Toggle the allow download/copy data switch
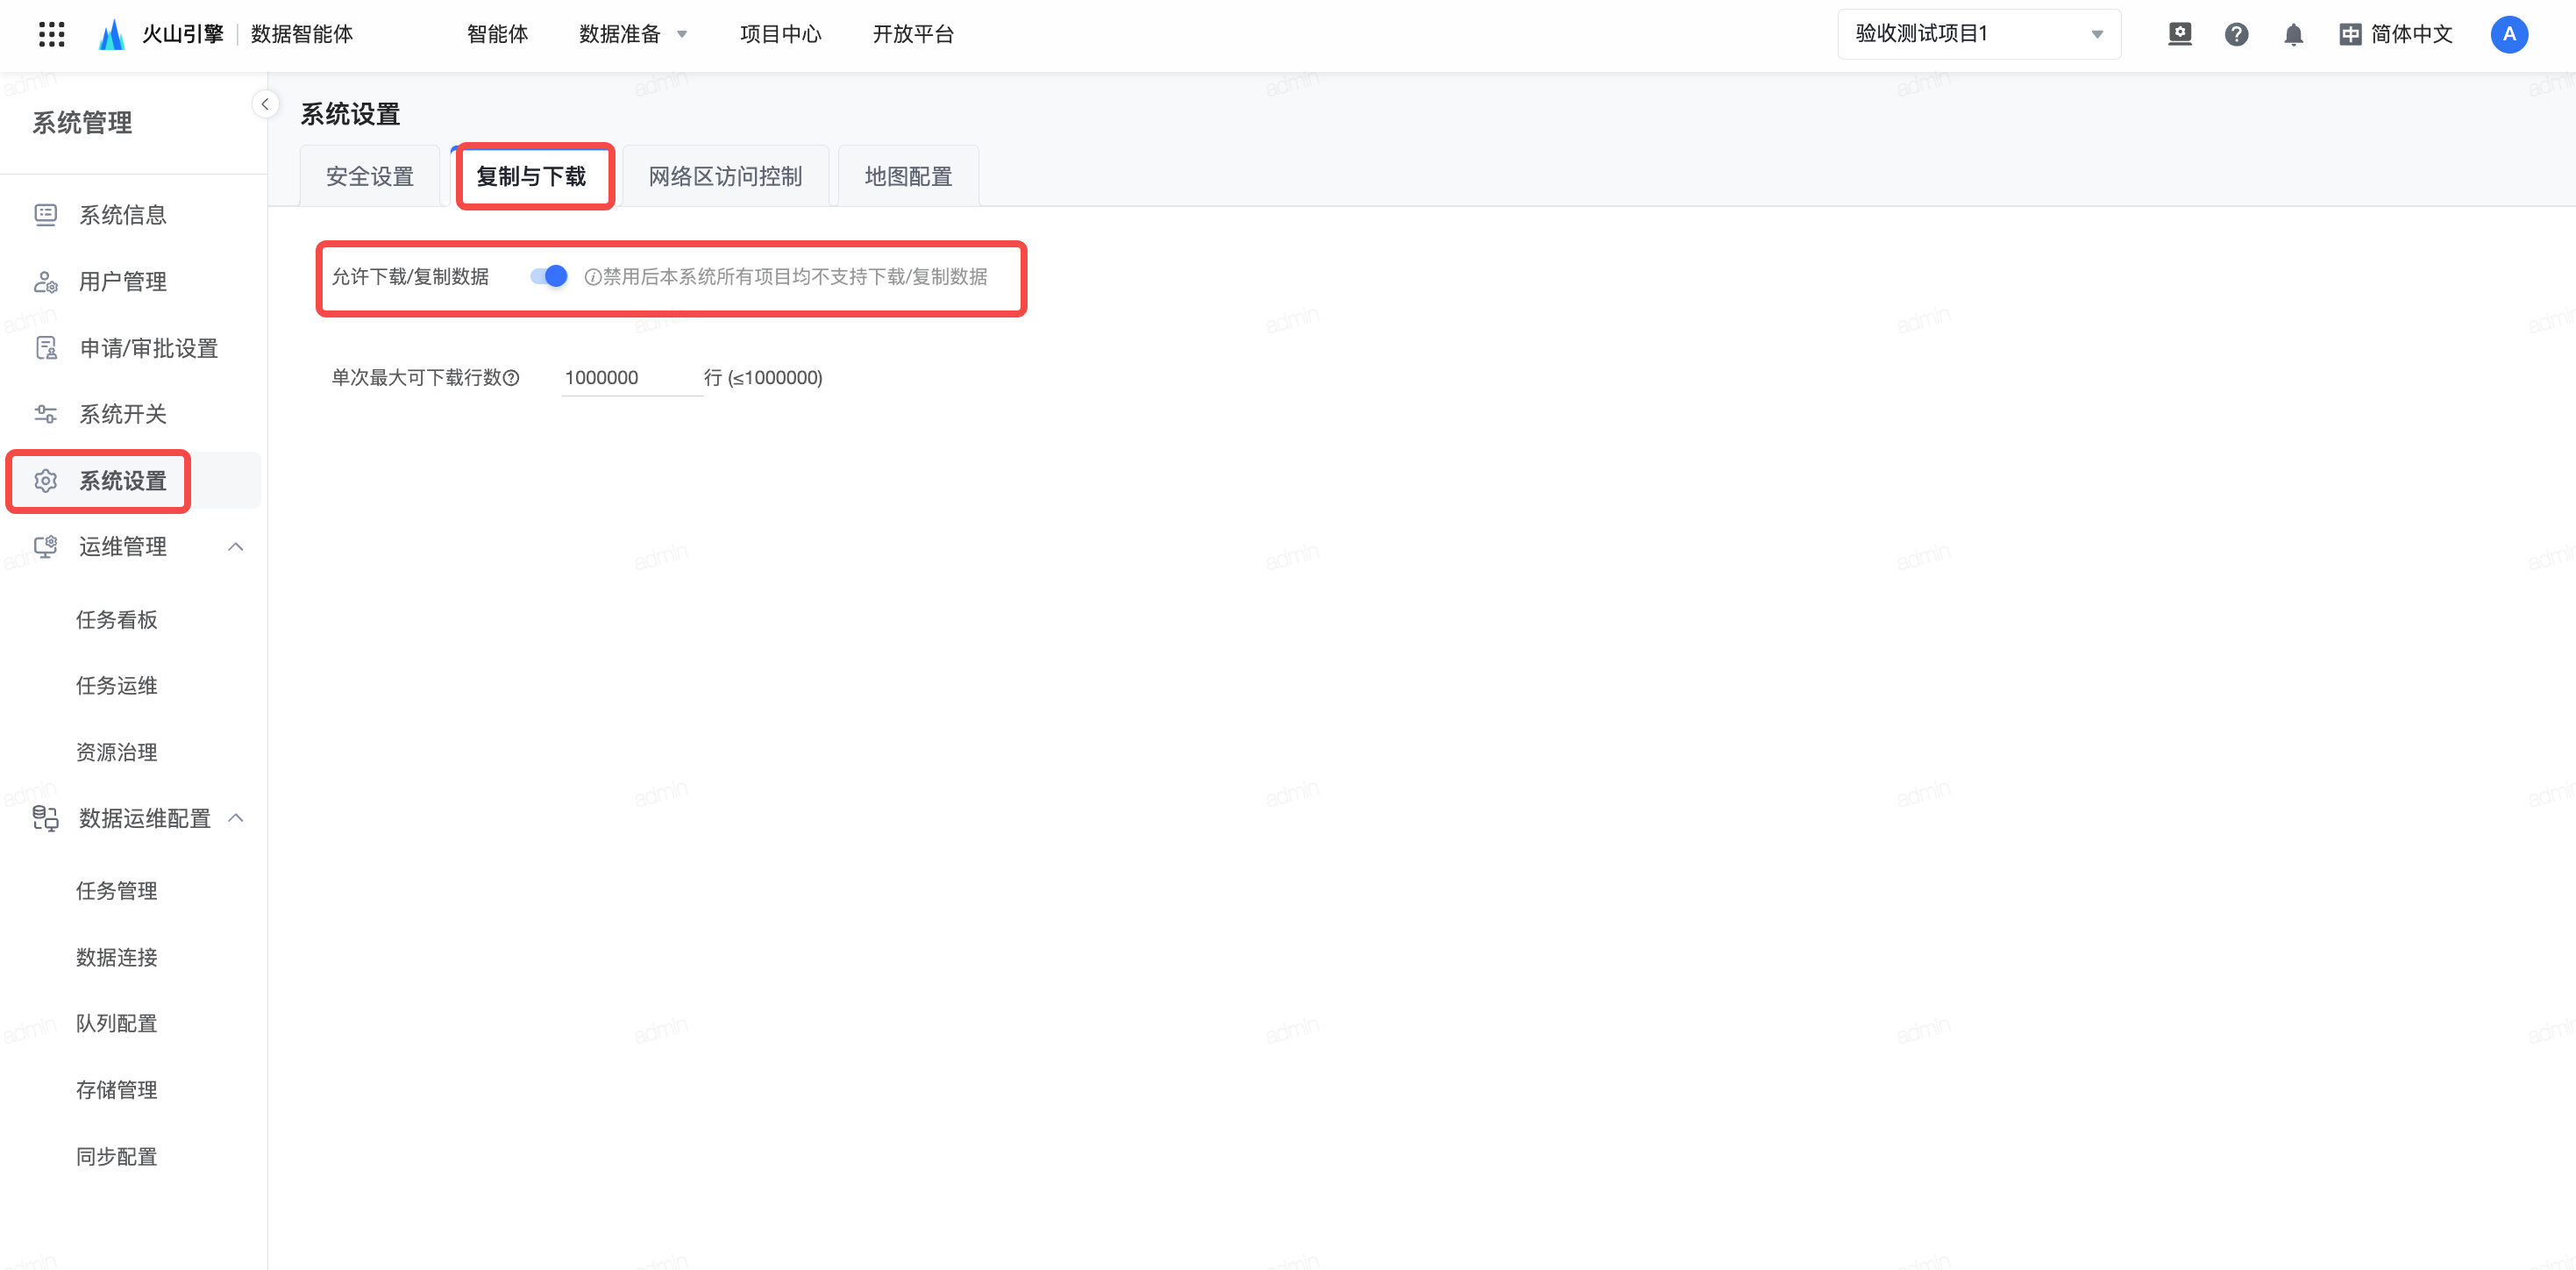The image size is (2576, 1270). pos(549,276)
